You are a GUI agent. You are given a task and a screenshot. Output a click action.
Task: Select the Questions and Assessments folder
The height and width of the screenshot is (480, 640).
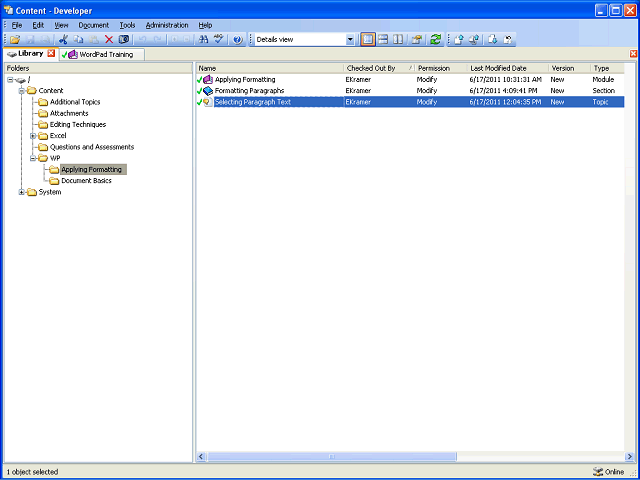click(x=92, y=147)
